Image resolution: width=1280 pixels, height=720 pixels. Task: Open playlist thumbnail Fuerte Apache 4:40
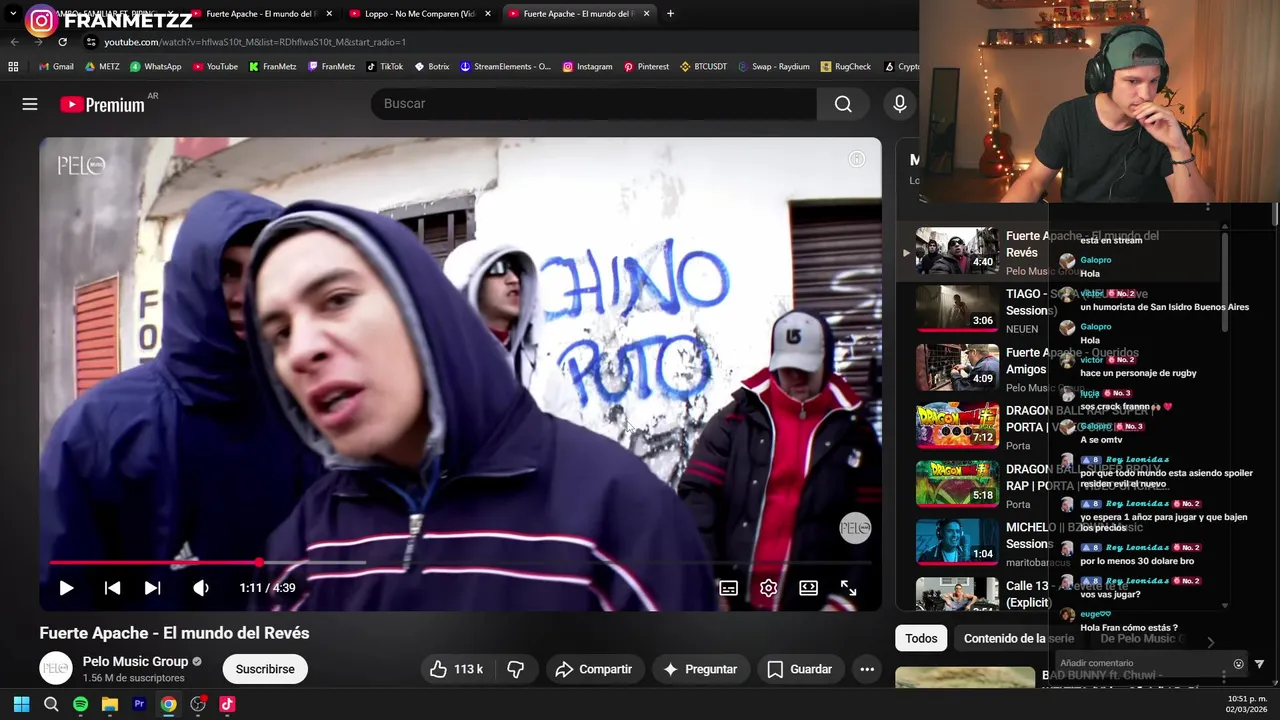tap(957, 251)
